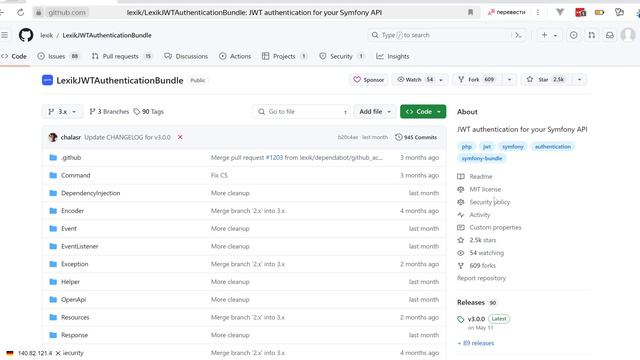
Task: Show the + 89 releases link
Action: click(x=476, y=343)
